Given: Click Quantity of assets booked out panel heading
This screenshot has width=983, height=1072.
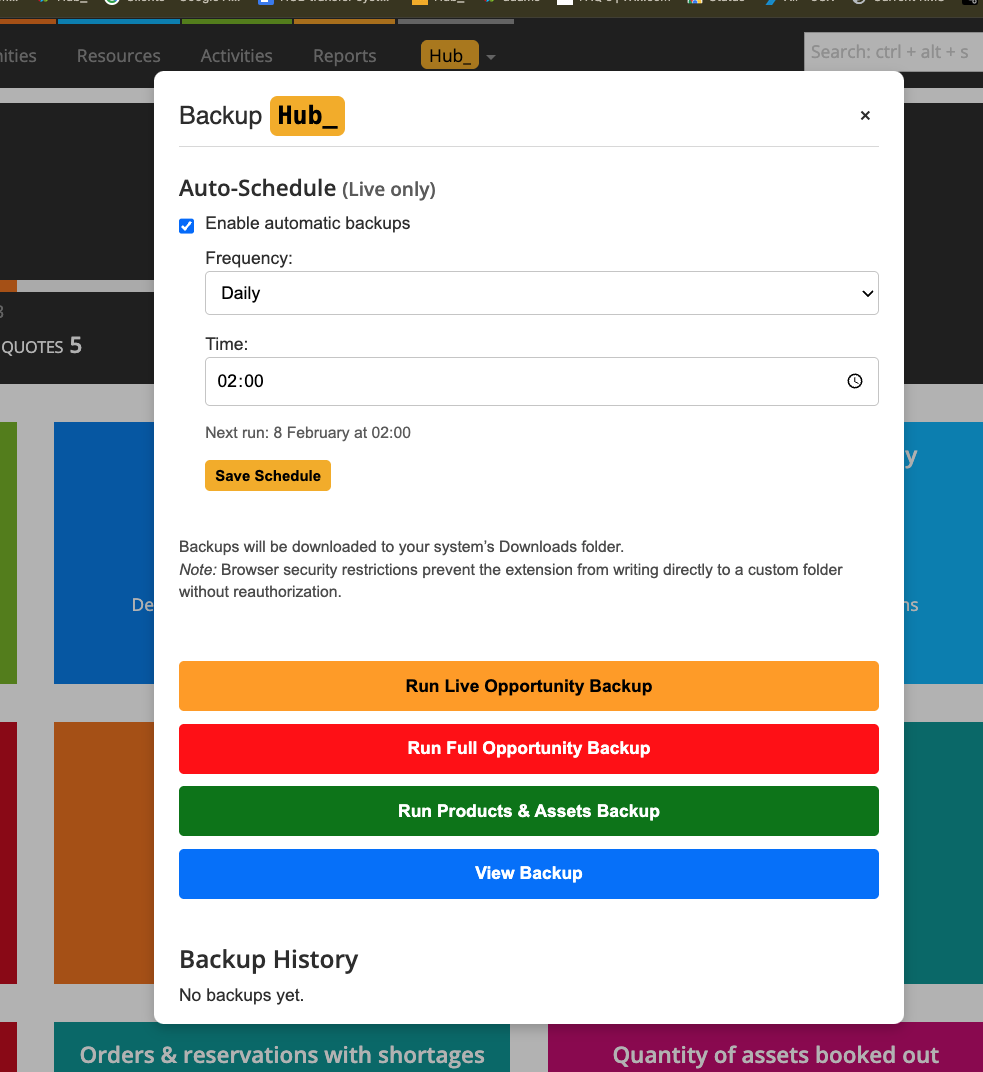Looking at the screenshot, I should 775,1055.
